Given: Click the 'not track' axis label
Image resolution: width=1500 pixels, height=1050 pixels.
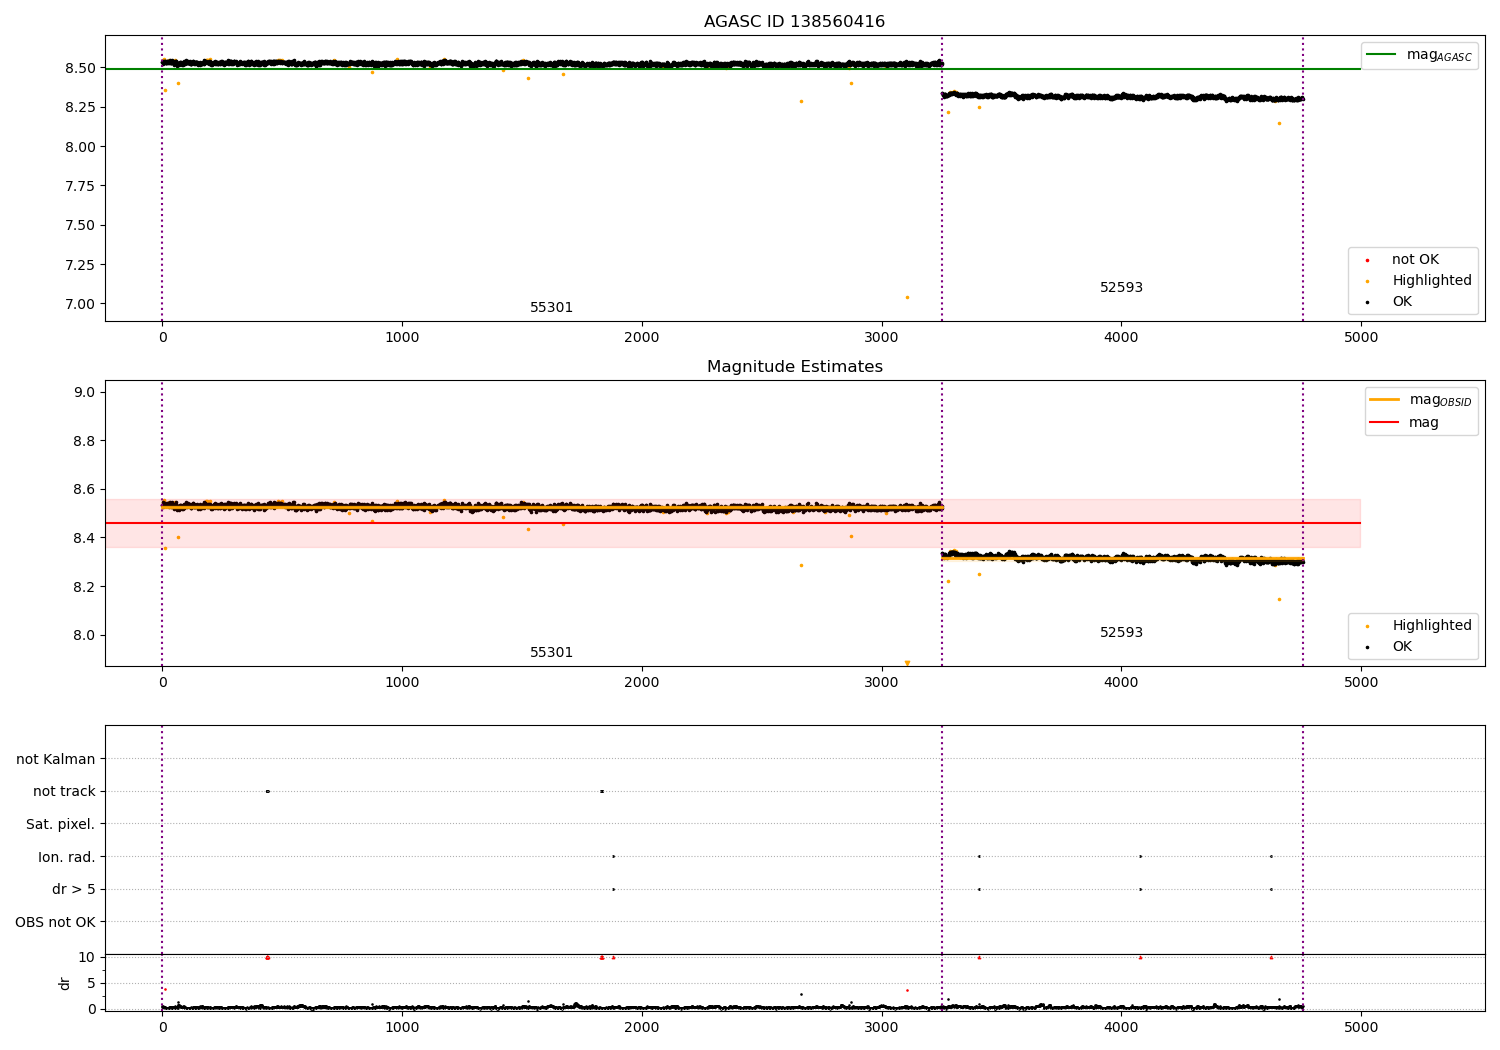Looking at the screenshot, I should click(64, 791).
